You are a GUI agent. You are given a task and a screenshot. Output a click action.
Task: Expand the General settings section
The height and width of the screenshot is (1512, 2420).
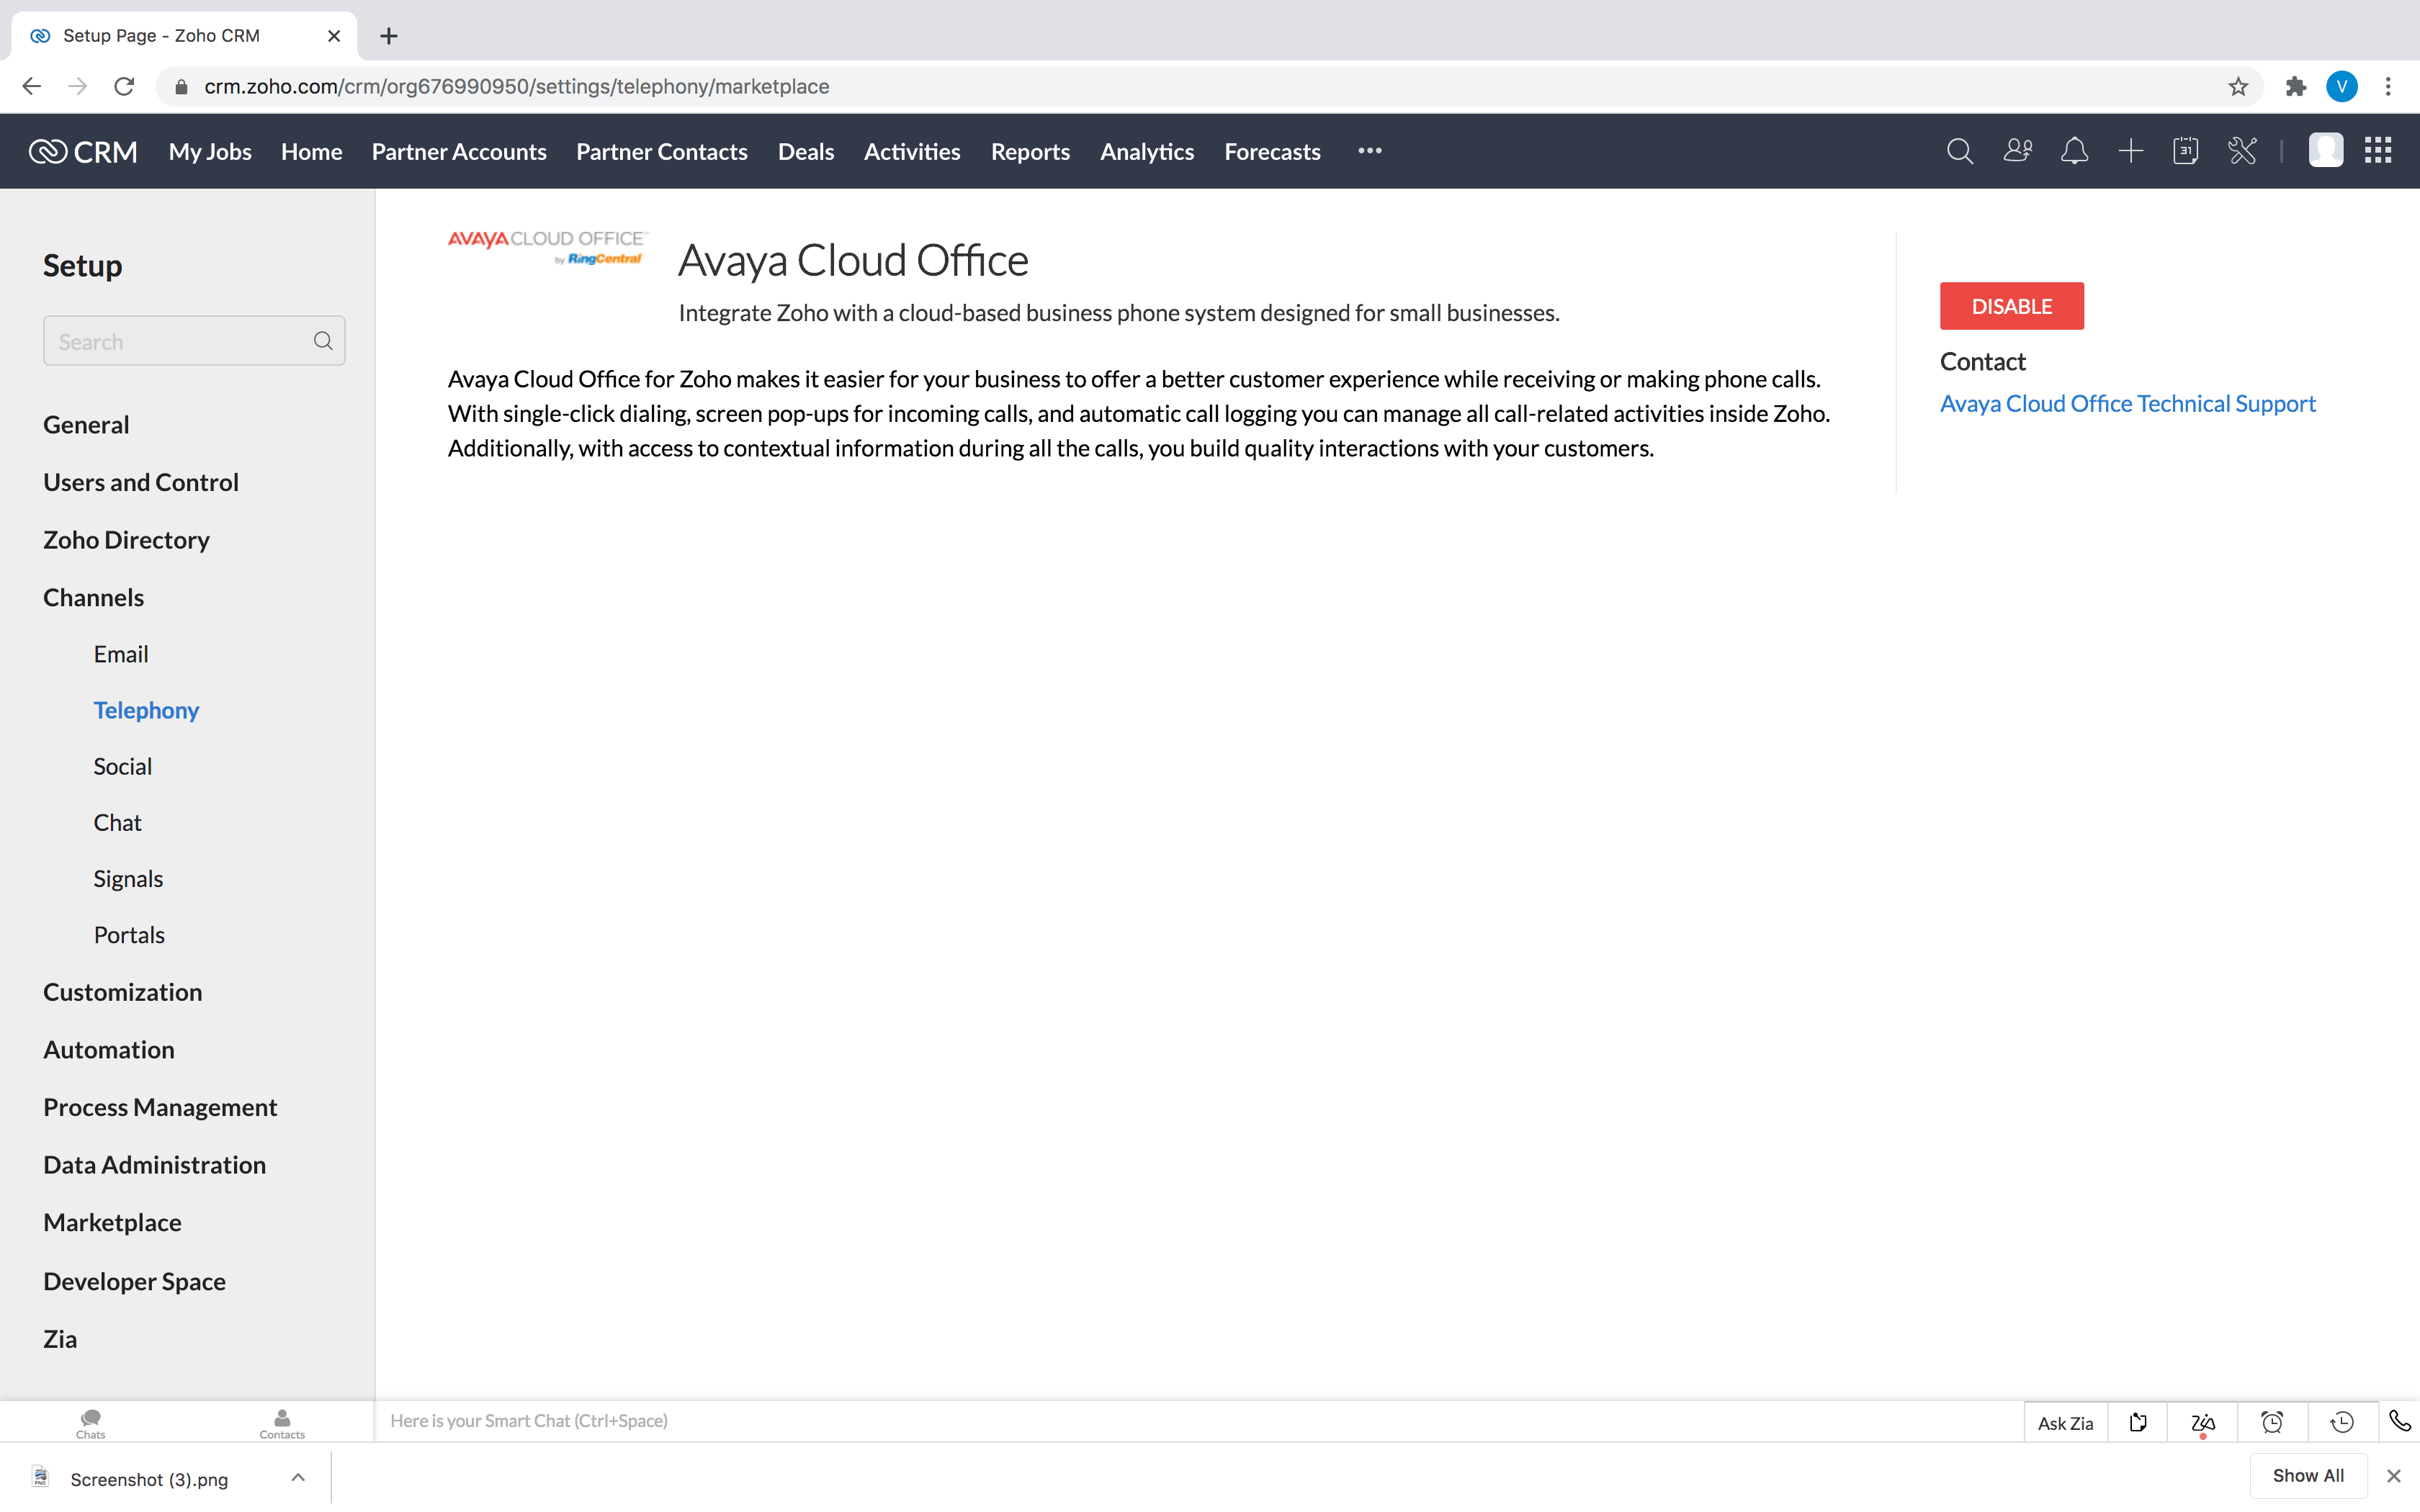(x=86, y=424)
